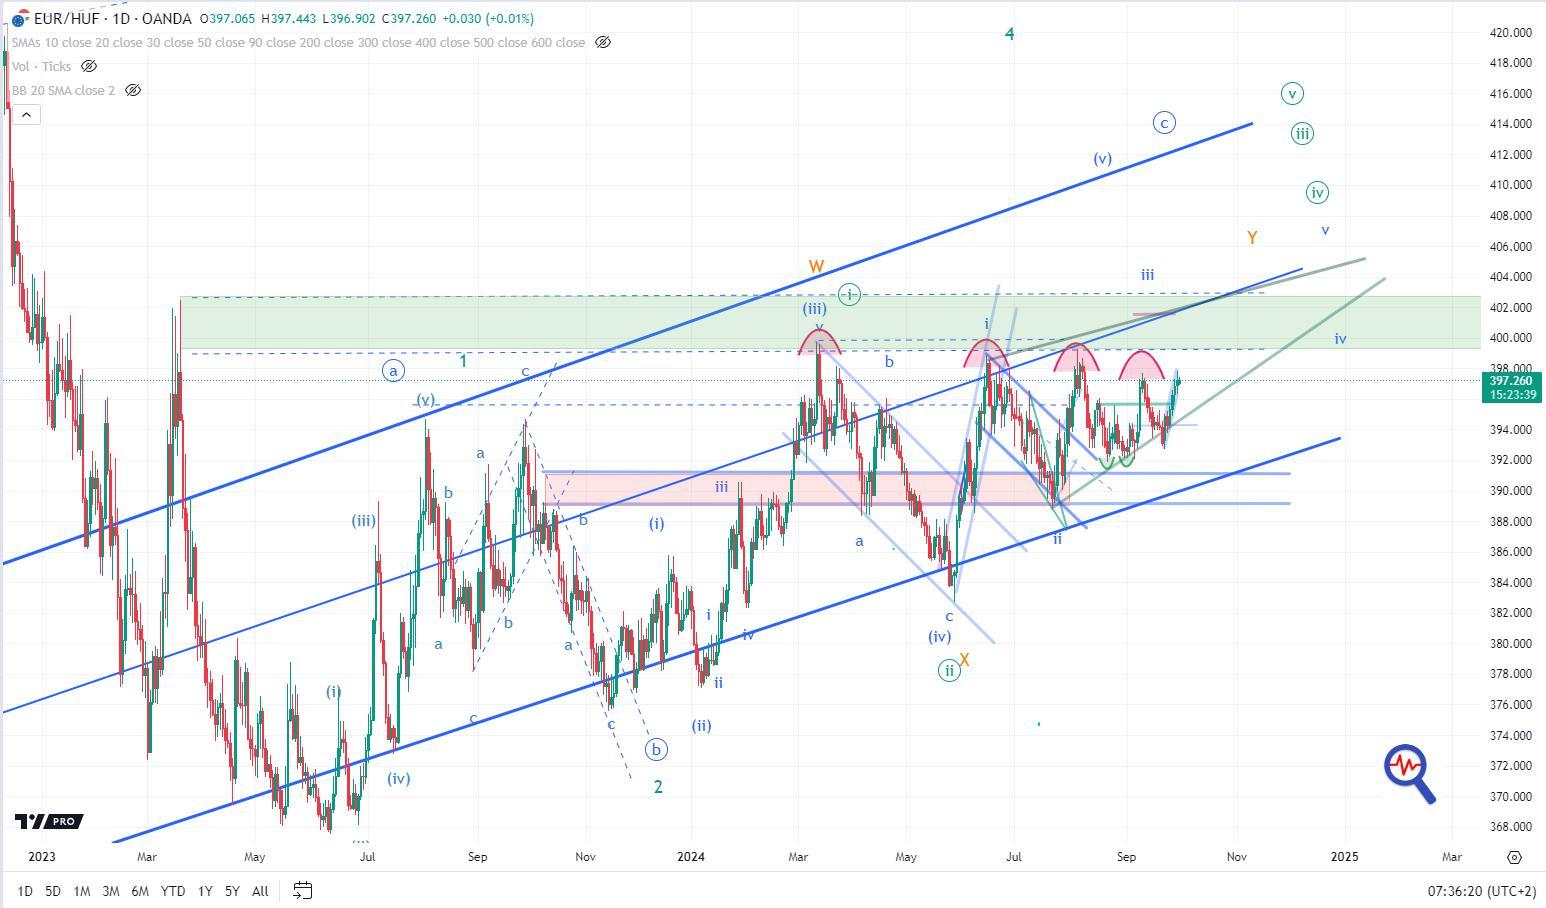Click the 420.000 price scale label

(1511, 33)
